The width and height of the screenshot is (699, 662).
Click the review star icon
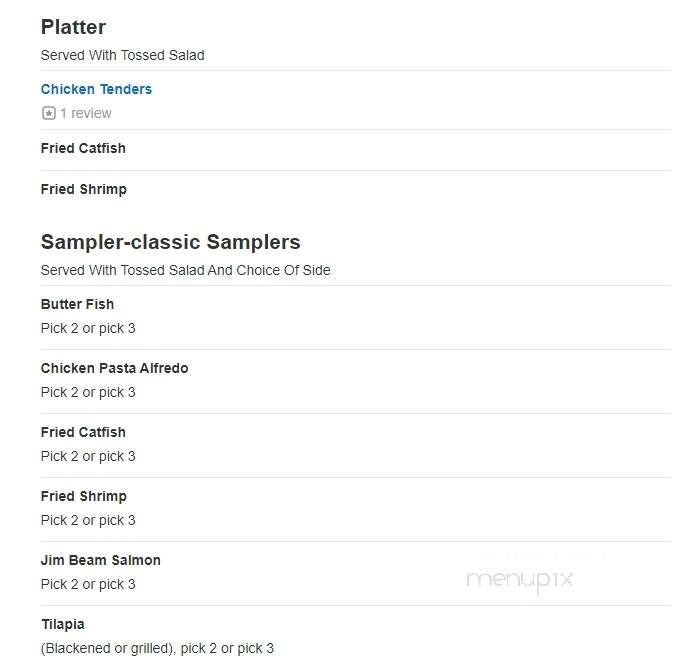[49, 113]
